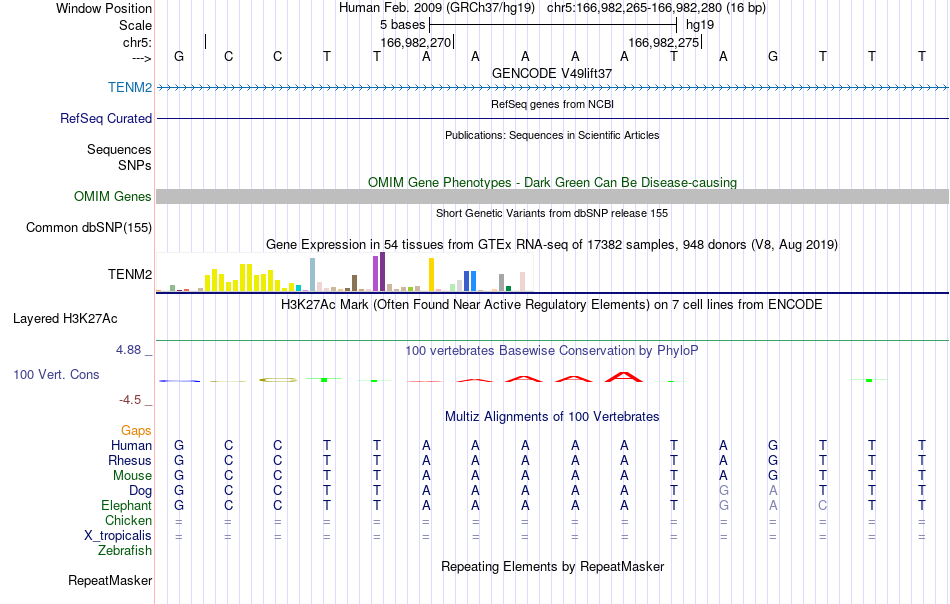Click the Scale 5 bases ruler bar
Screen dimensions: 950x604
point(553,25)
